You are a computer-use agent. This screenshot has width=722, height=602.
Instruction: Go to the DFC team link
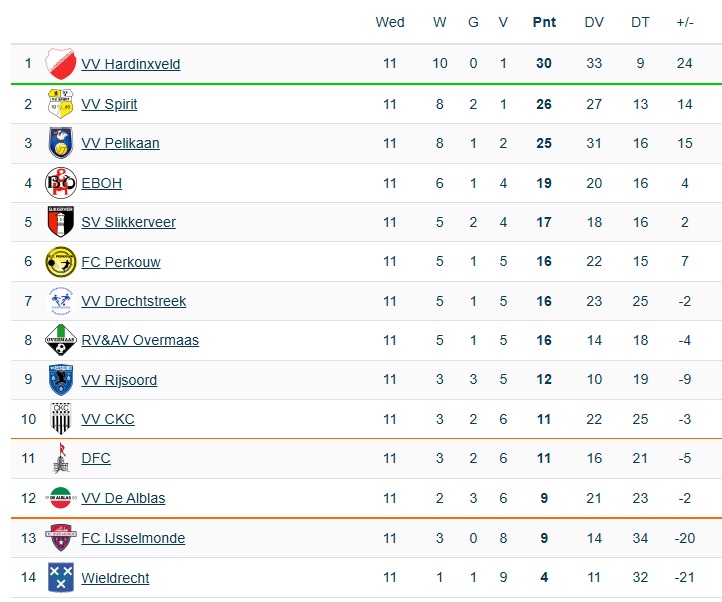(96, 459)
